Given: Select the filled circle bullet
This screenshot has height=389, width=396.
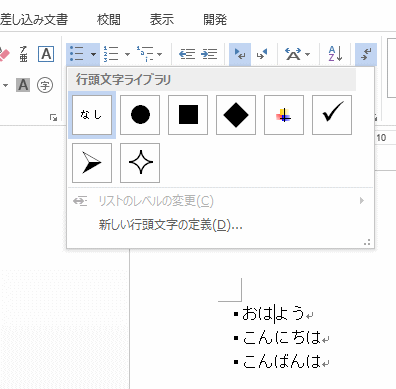Looking at the screenshot, I should (x=140, y=115).
